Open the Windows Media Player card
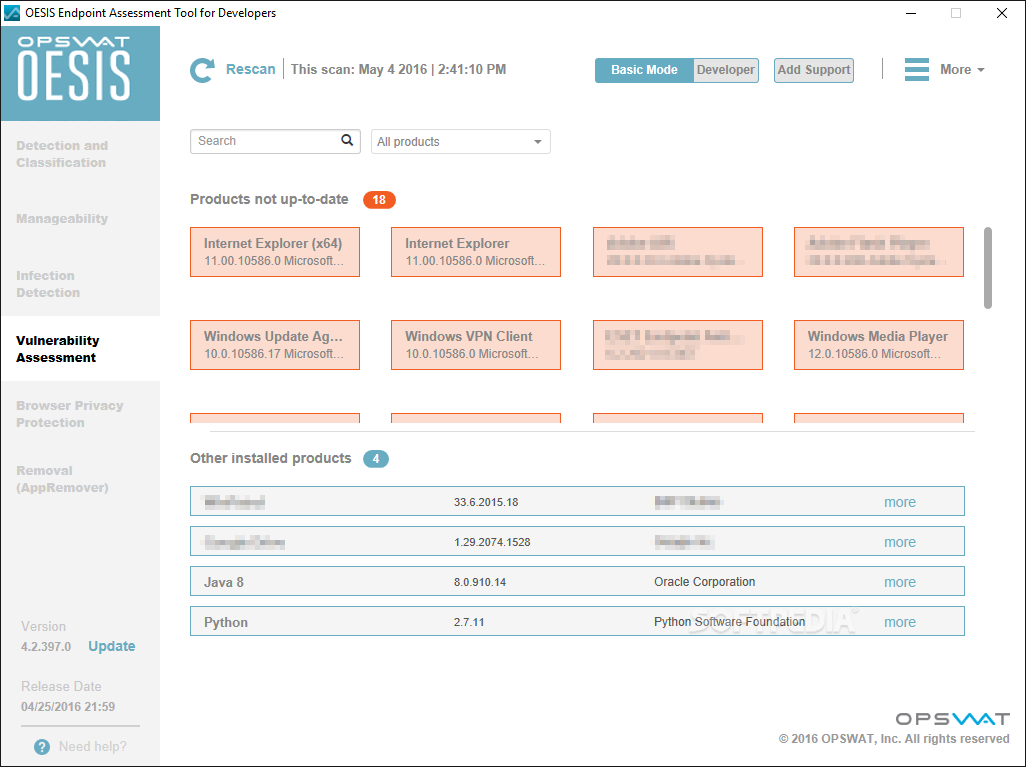The height and width of the screenshot is (767, 1026). click(x=879, y=345)
